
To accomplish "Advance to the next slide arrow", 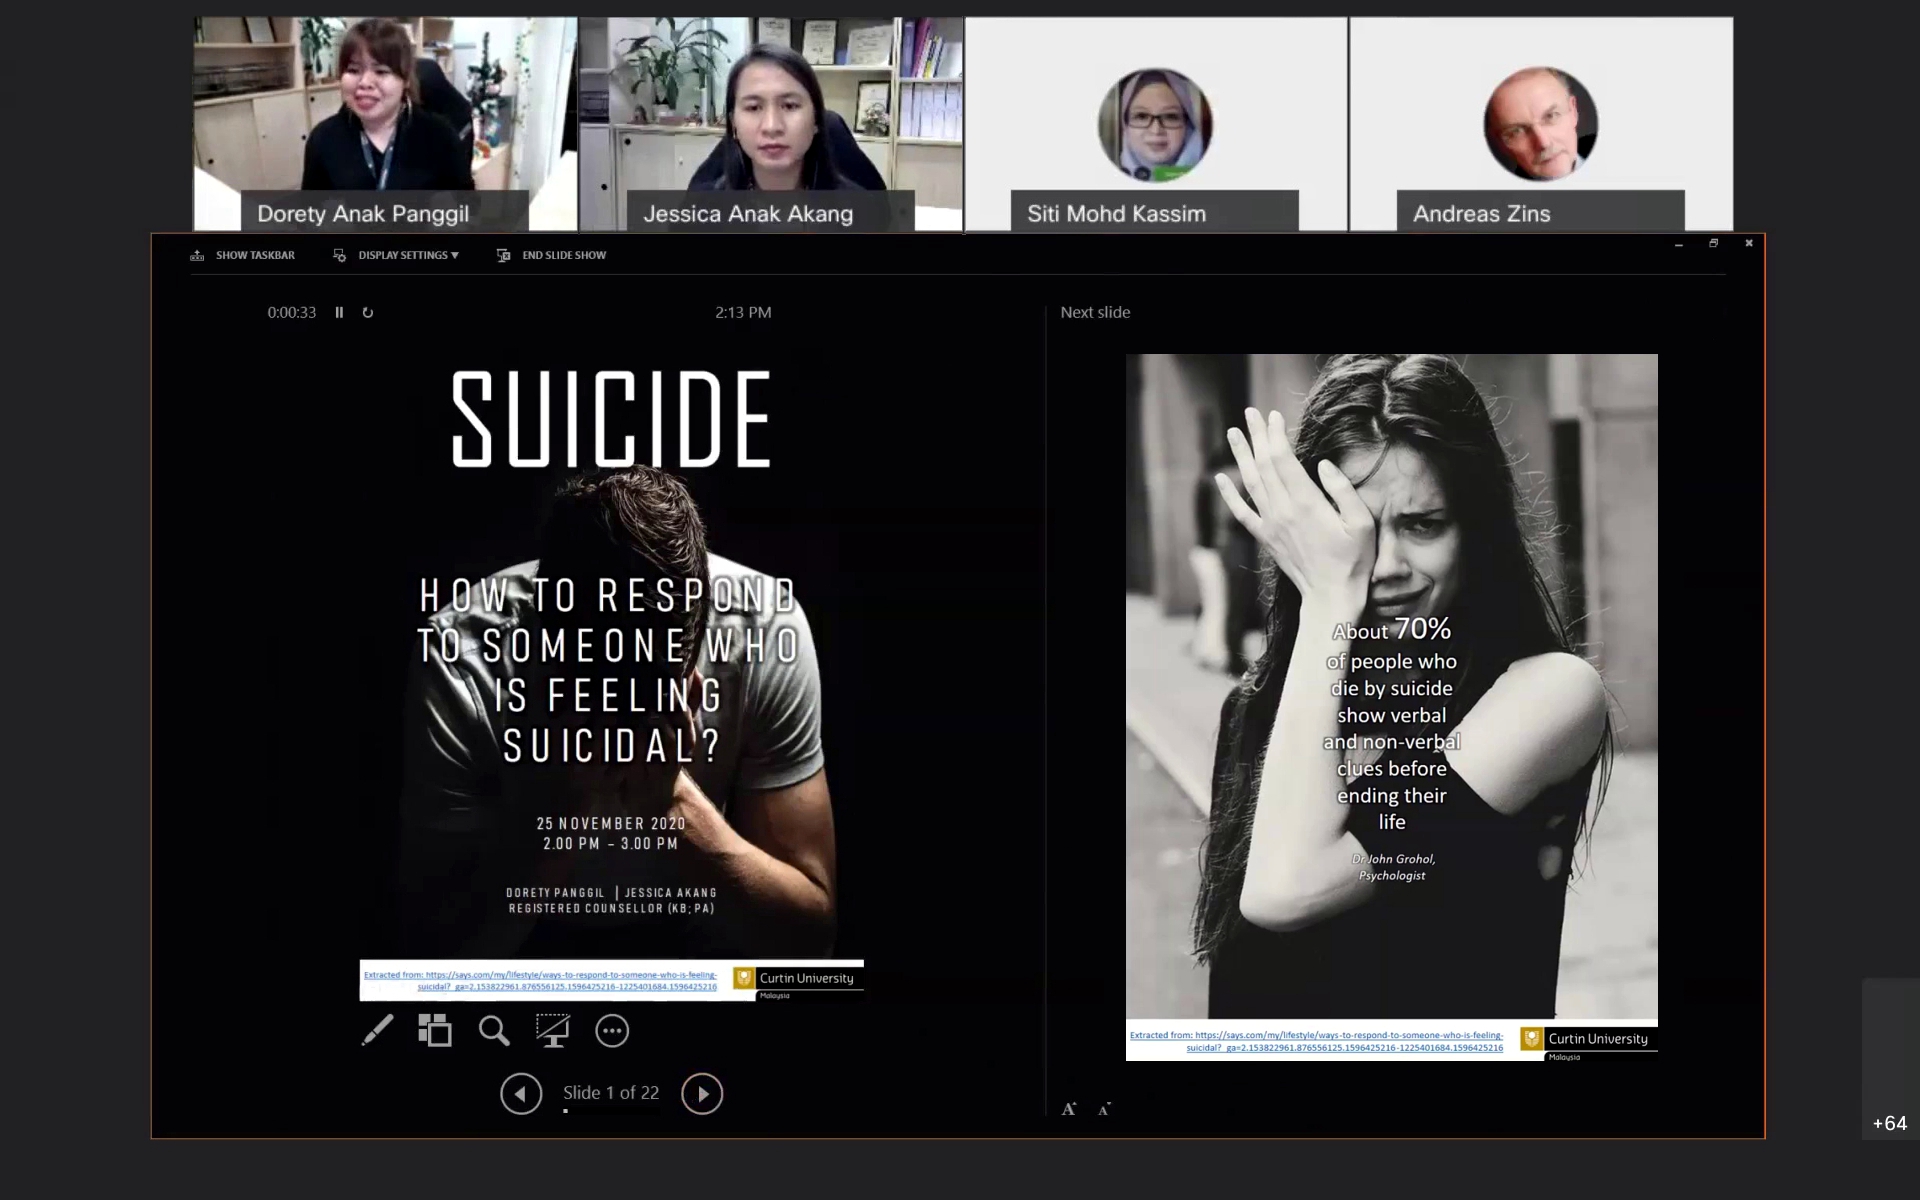I will pos(702,1094).
